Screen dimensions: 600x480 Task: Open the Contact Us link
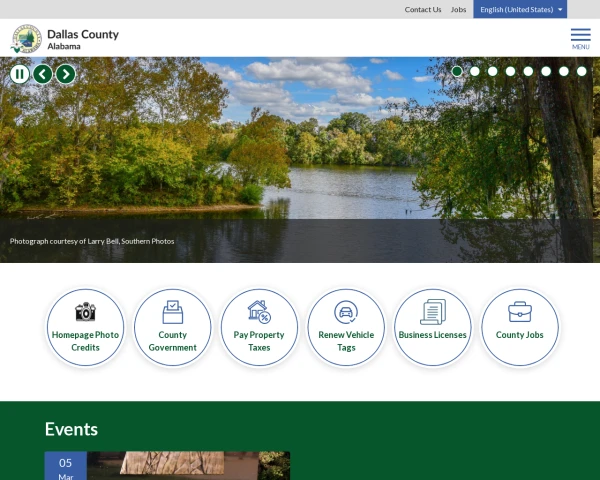tap(422, 9)
